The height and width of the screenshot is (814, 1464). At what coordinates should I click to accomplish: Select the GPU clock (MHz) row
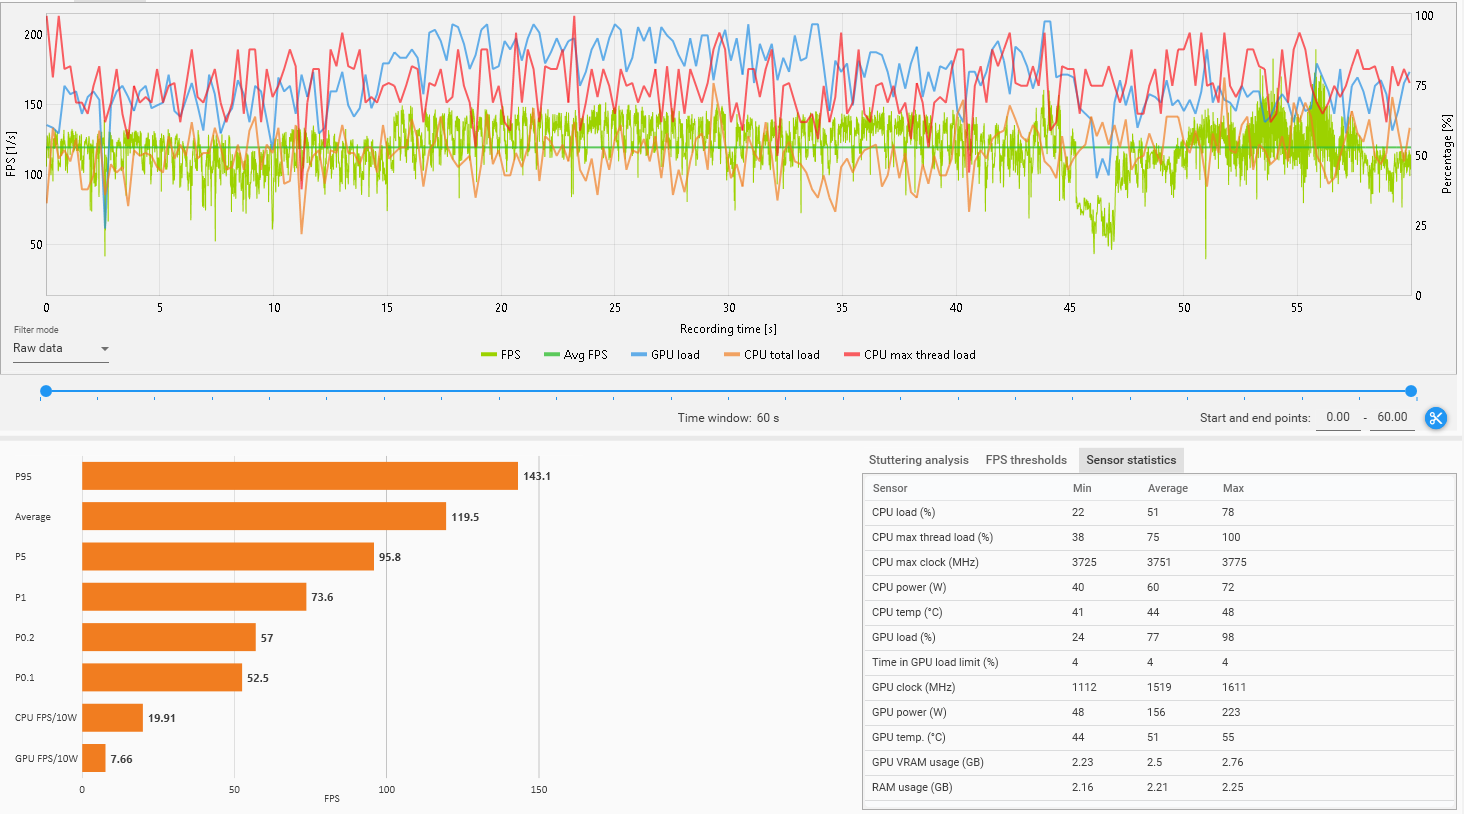[x=1160, y=687]
